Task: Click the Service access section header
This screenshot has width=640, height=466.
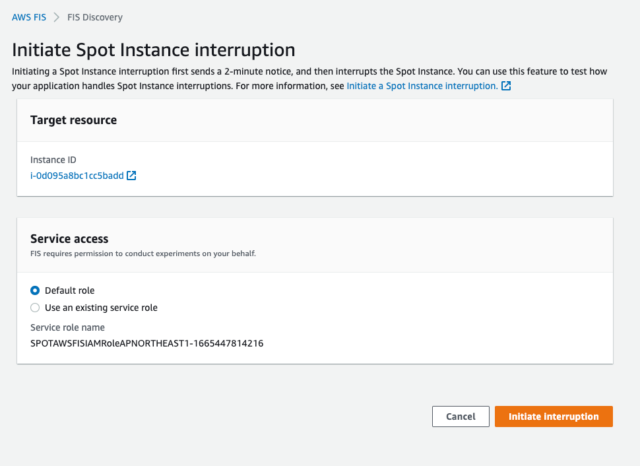Action: tap(69, 239)
